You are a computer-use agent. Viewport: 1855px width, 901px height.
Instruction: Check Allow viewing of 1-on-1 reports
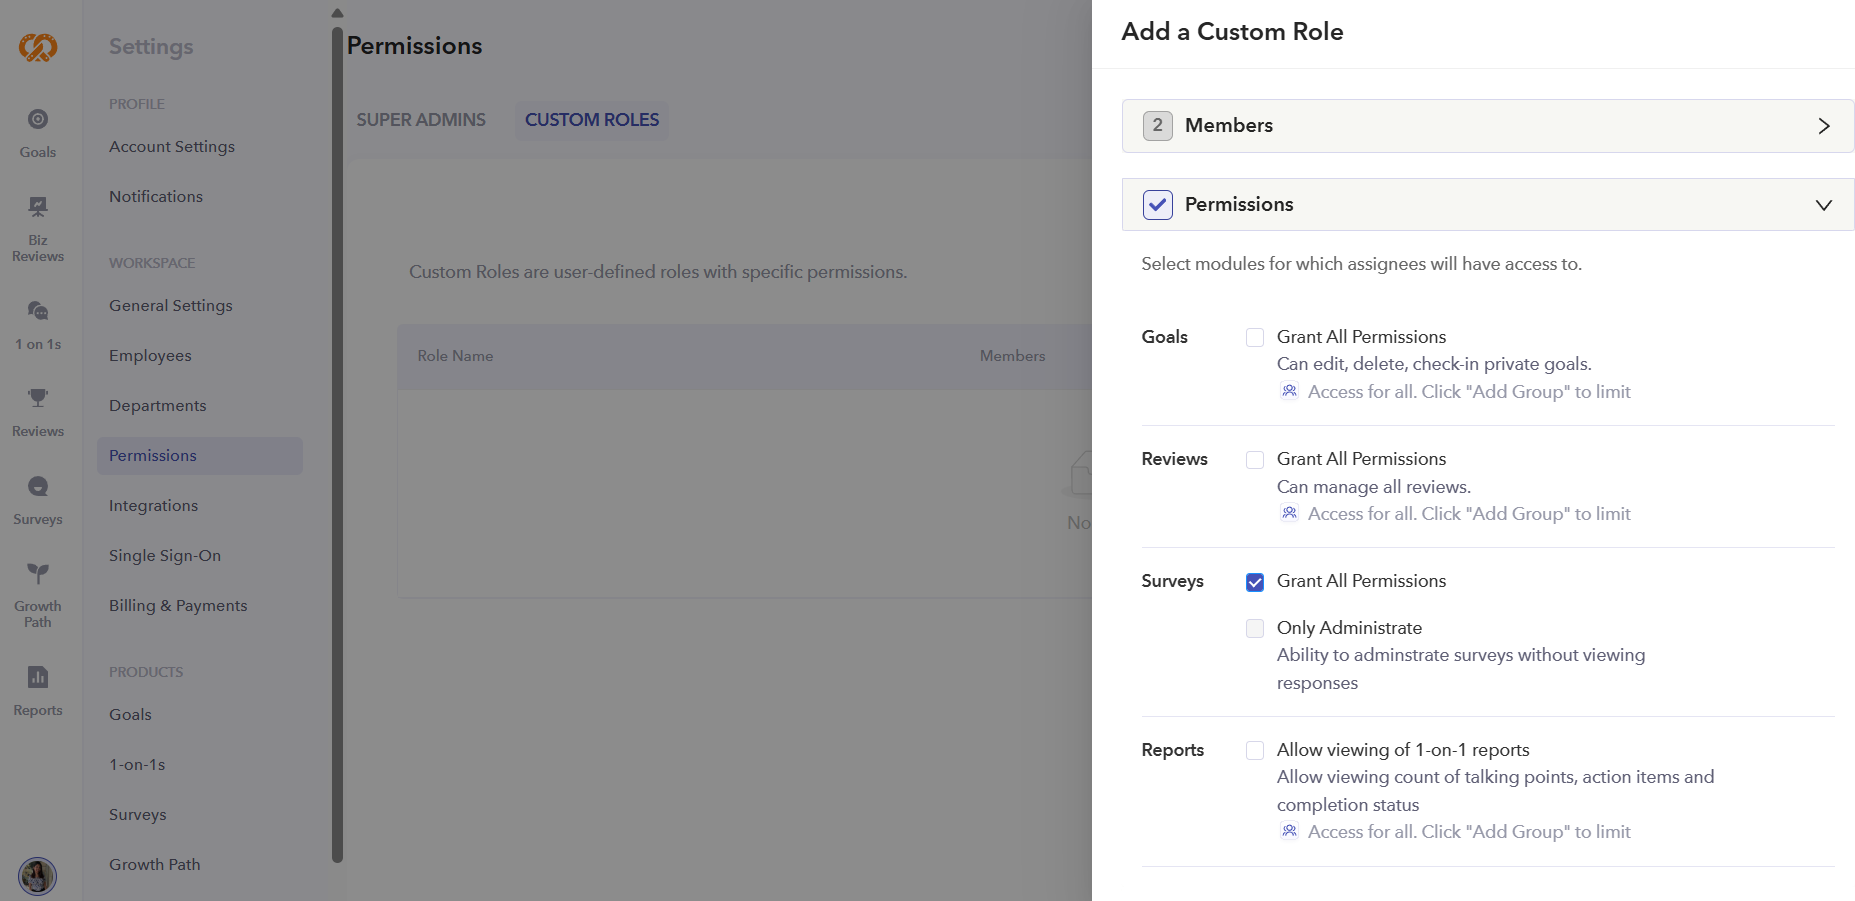click(1255, 750)
